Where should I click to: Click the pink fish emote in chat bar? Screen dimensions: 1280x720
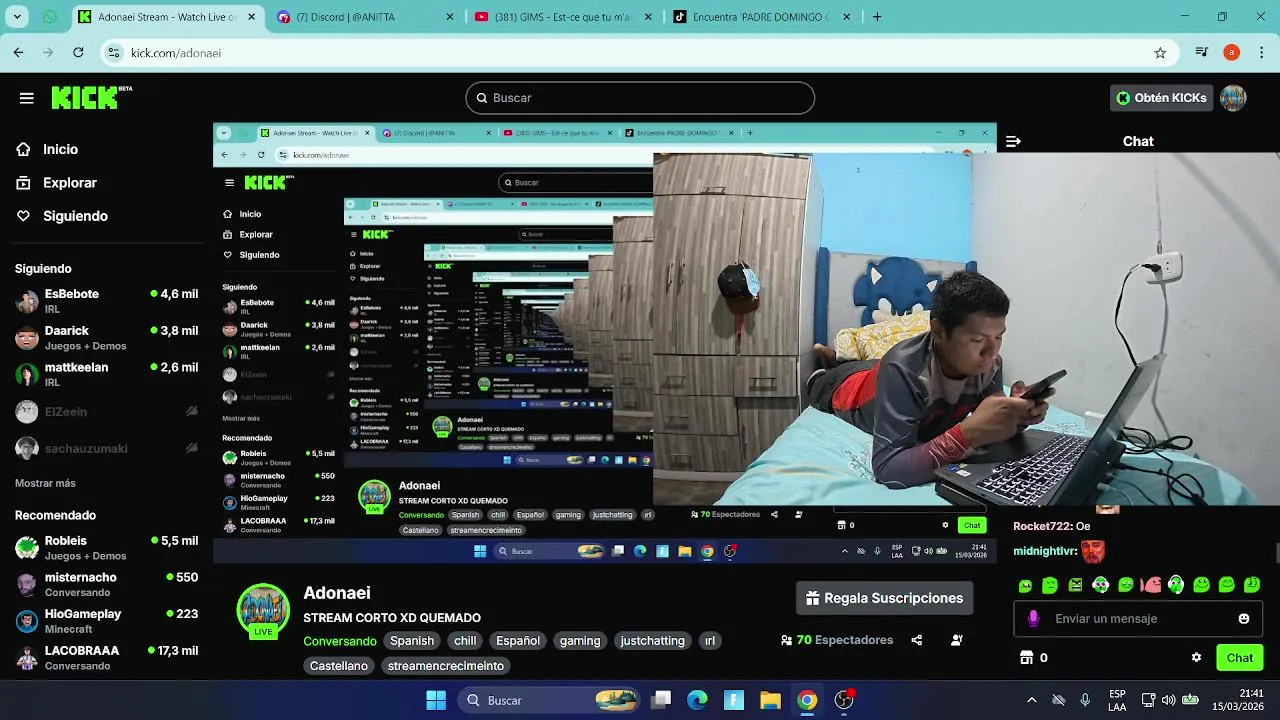click(1151, 585)
